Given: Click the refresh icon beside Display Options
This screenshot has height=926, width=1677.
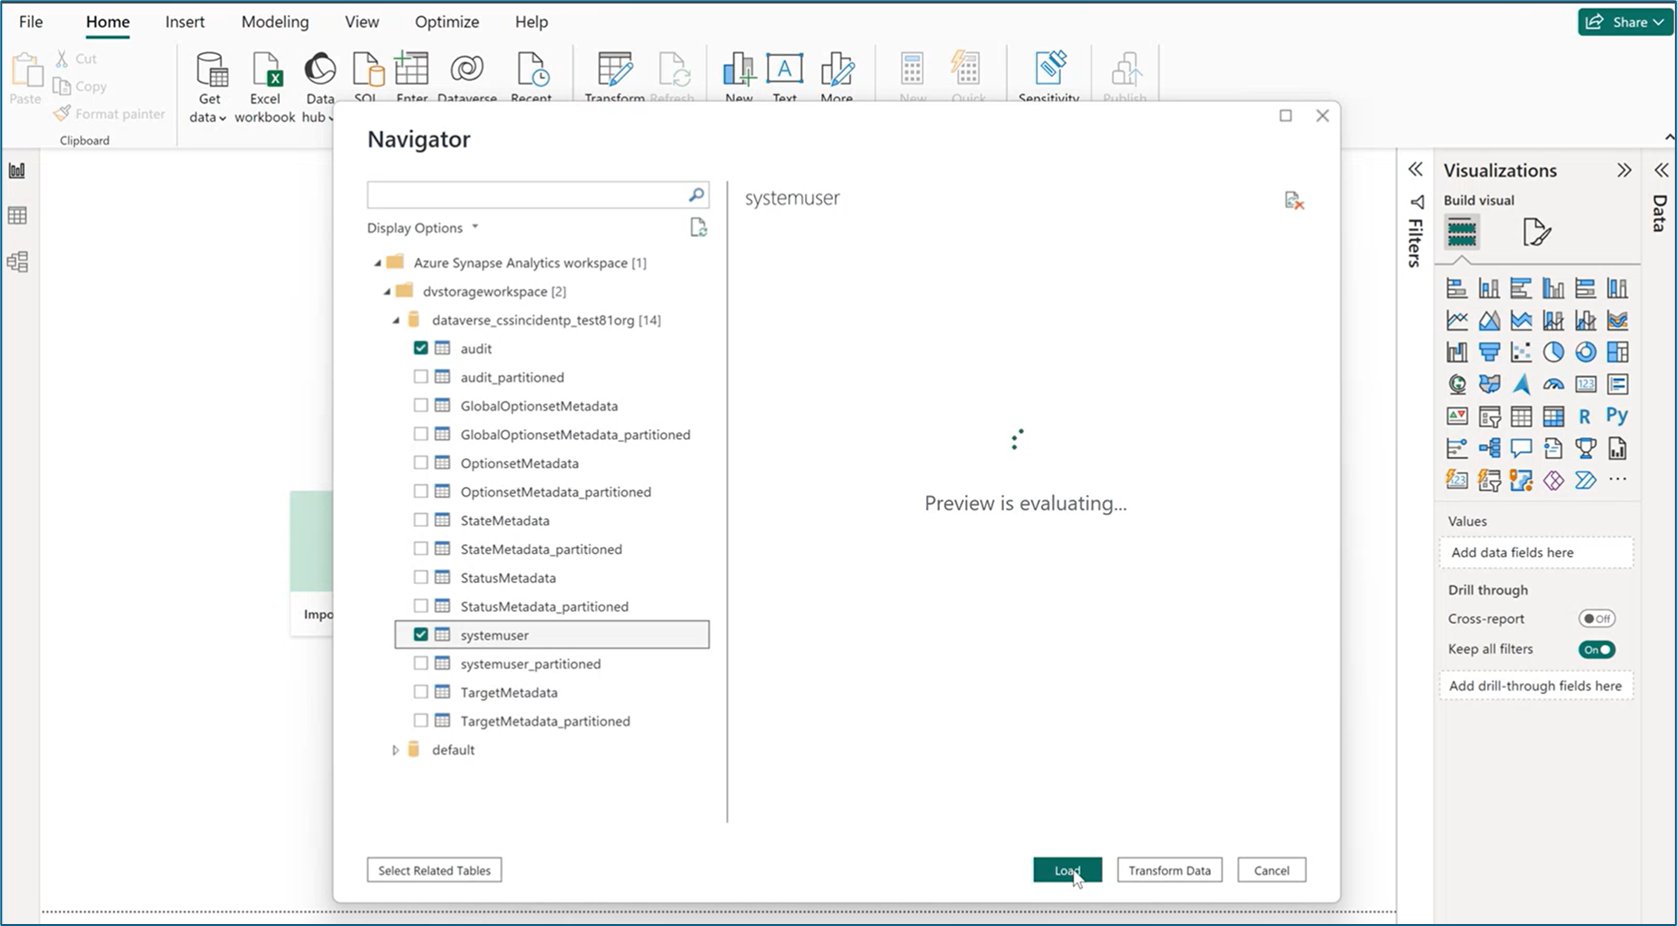Looking at the screenshot, I should (x=699, y=228).
